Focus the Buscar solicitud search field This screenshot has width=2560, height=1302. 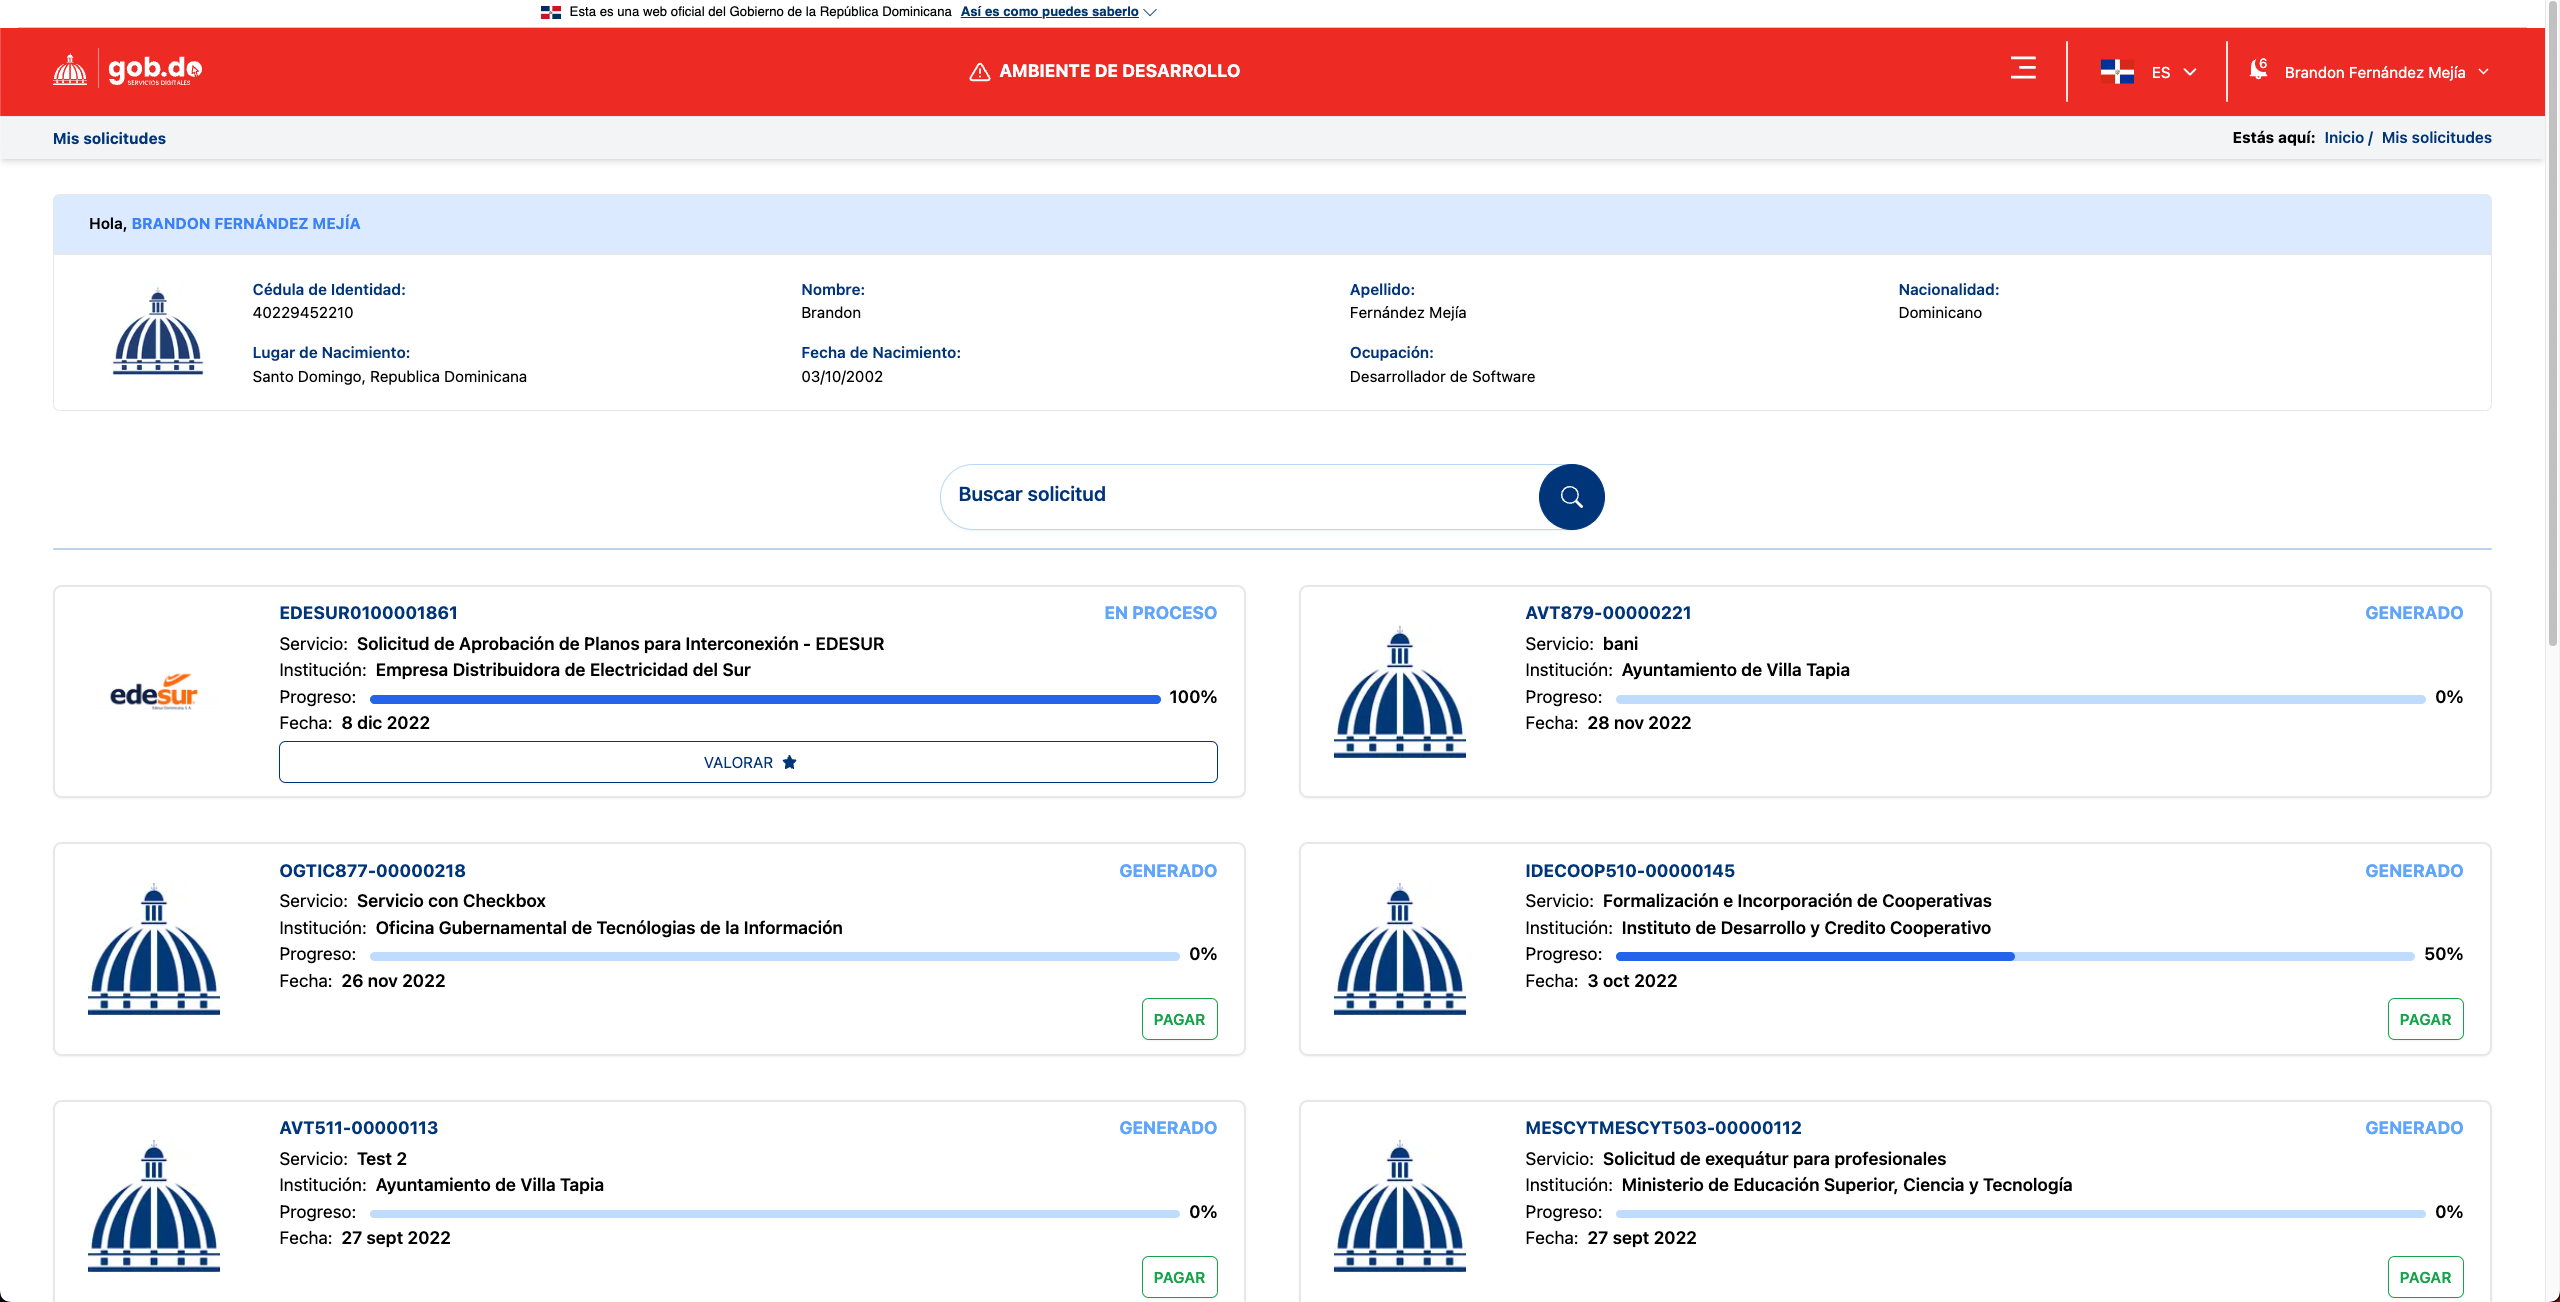pos(1240,496)
